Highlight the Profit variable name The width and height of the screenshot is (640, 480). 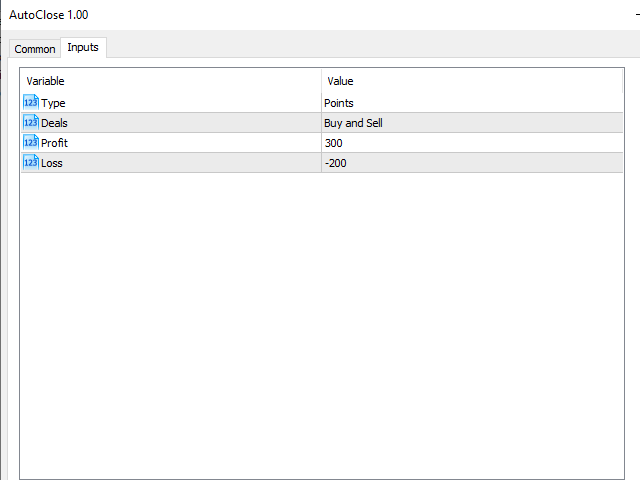[54, 143]
